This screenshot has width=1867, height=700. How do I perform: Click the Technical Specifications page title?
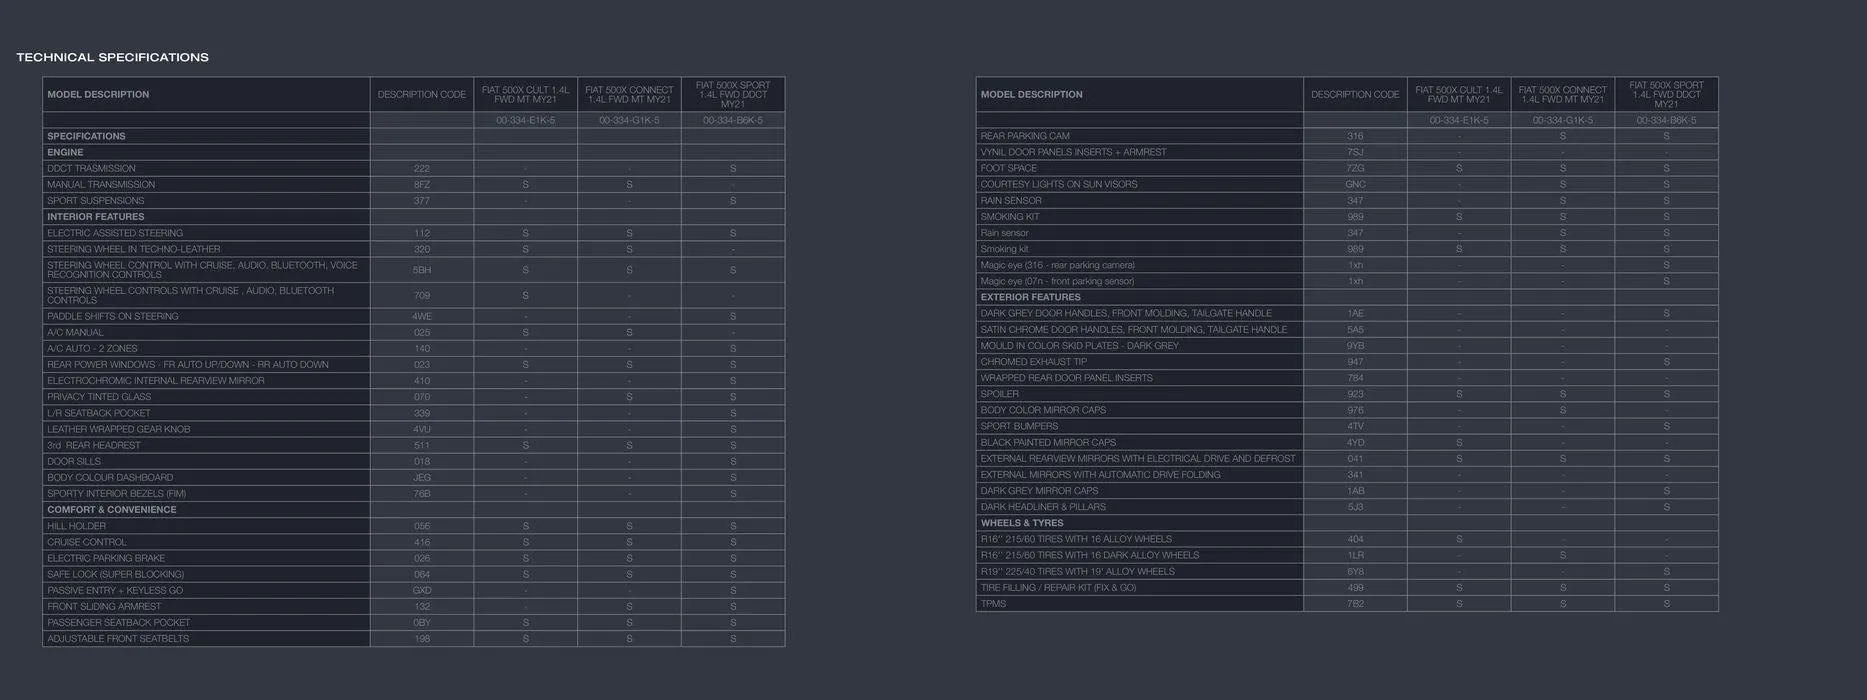(x=112, y=57)
